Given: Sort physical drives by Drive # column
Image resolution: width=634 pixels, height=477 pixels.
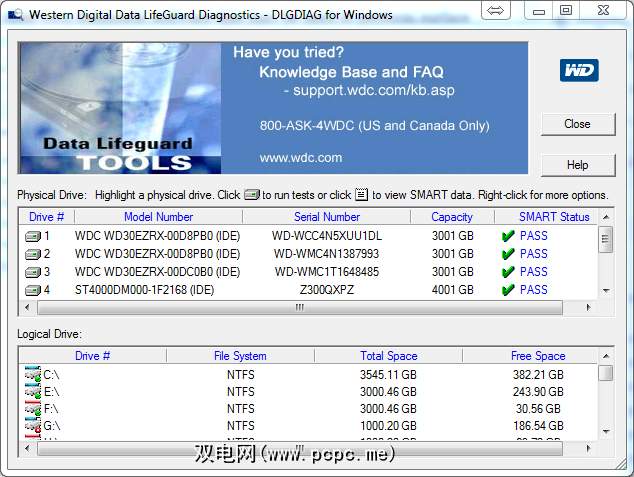Looking at the screenshot, I should click(x=46, y=217).
